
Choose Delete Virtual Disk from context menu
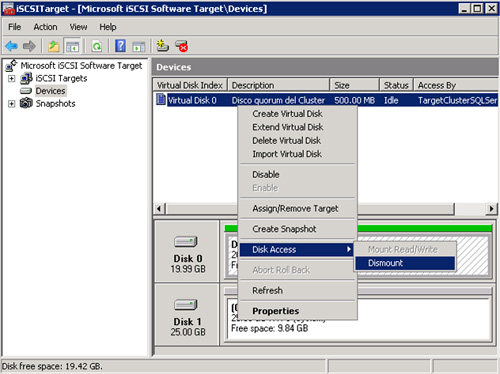[298, 141]
